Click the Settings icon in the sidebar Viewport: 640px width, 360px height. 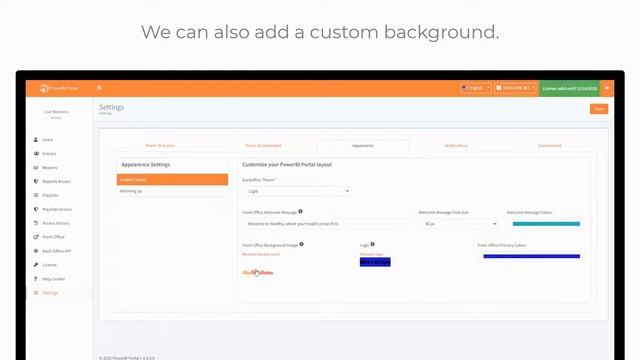[36, 293]
